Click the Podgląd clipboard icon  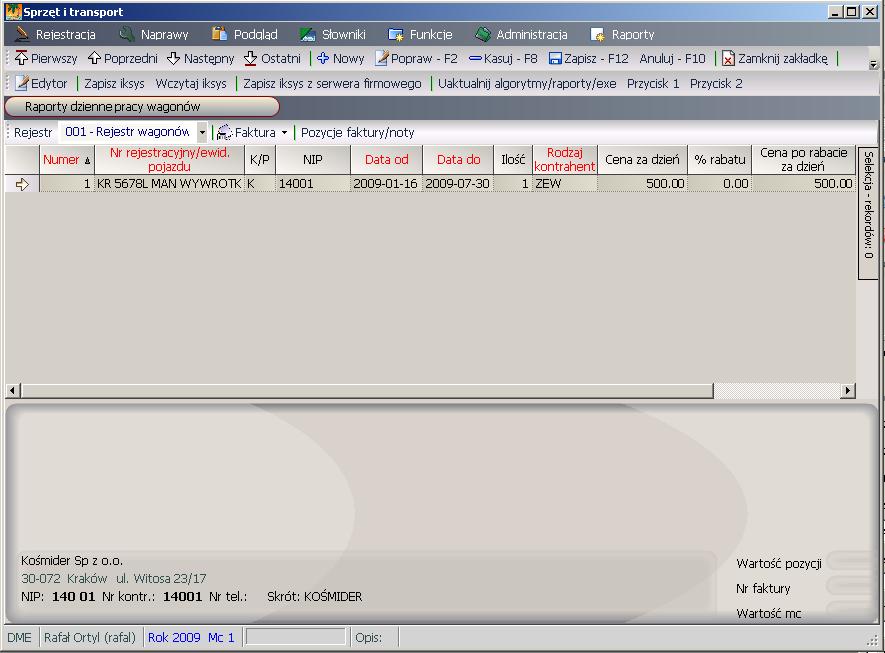(x=219, y=34)
